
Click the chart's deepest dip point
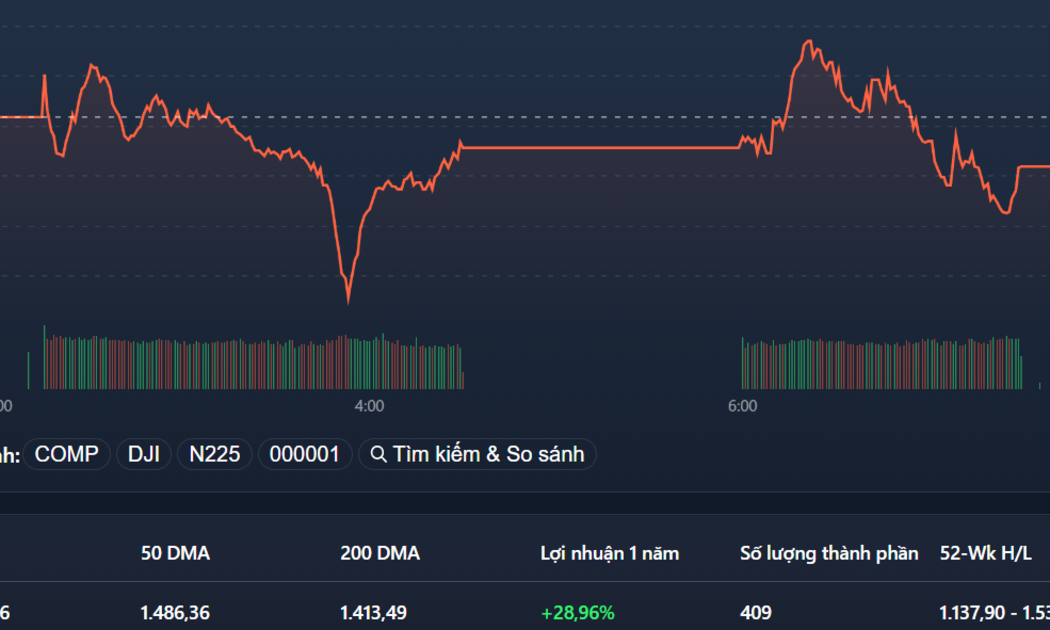click(348, 301)
